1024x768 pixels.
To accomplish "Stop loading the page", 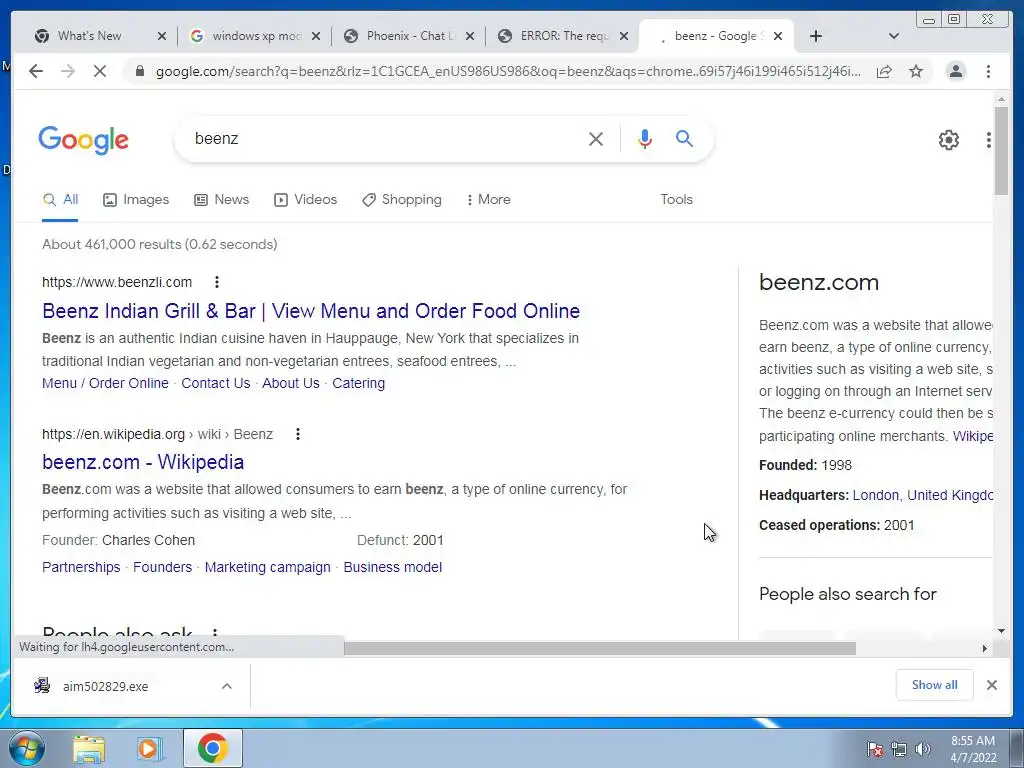I will pos(100,71).
